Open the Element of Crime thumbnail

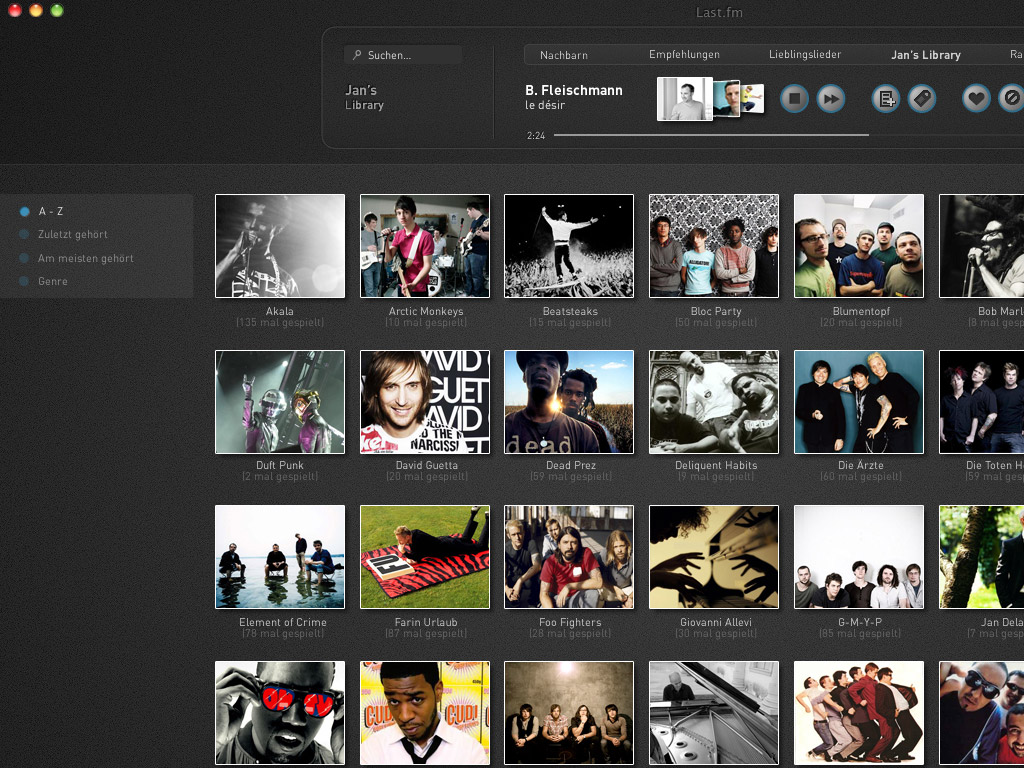(x=280, y=556)
